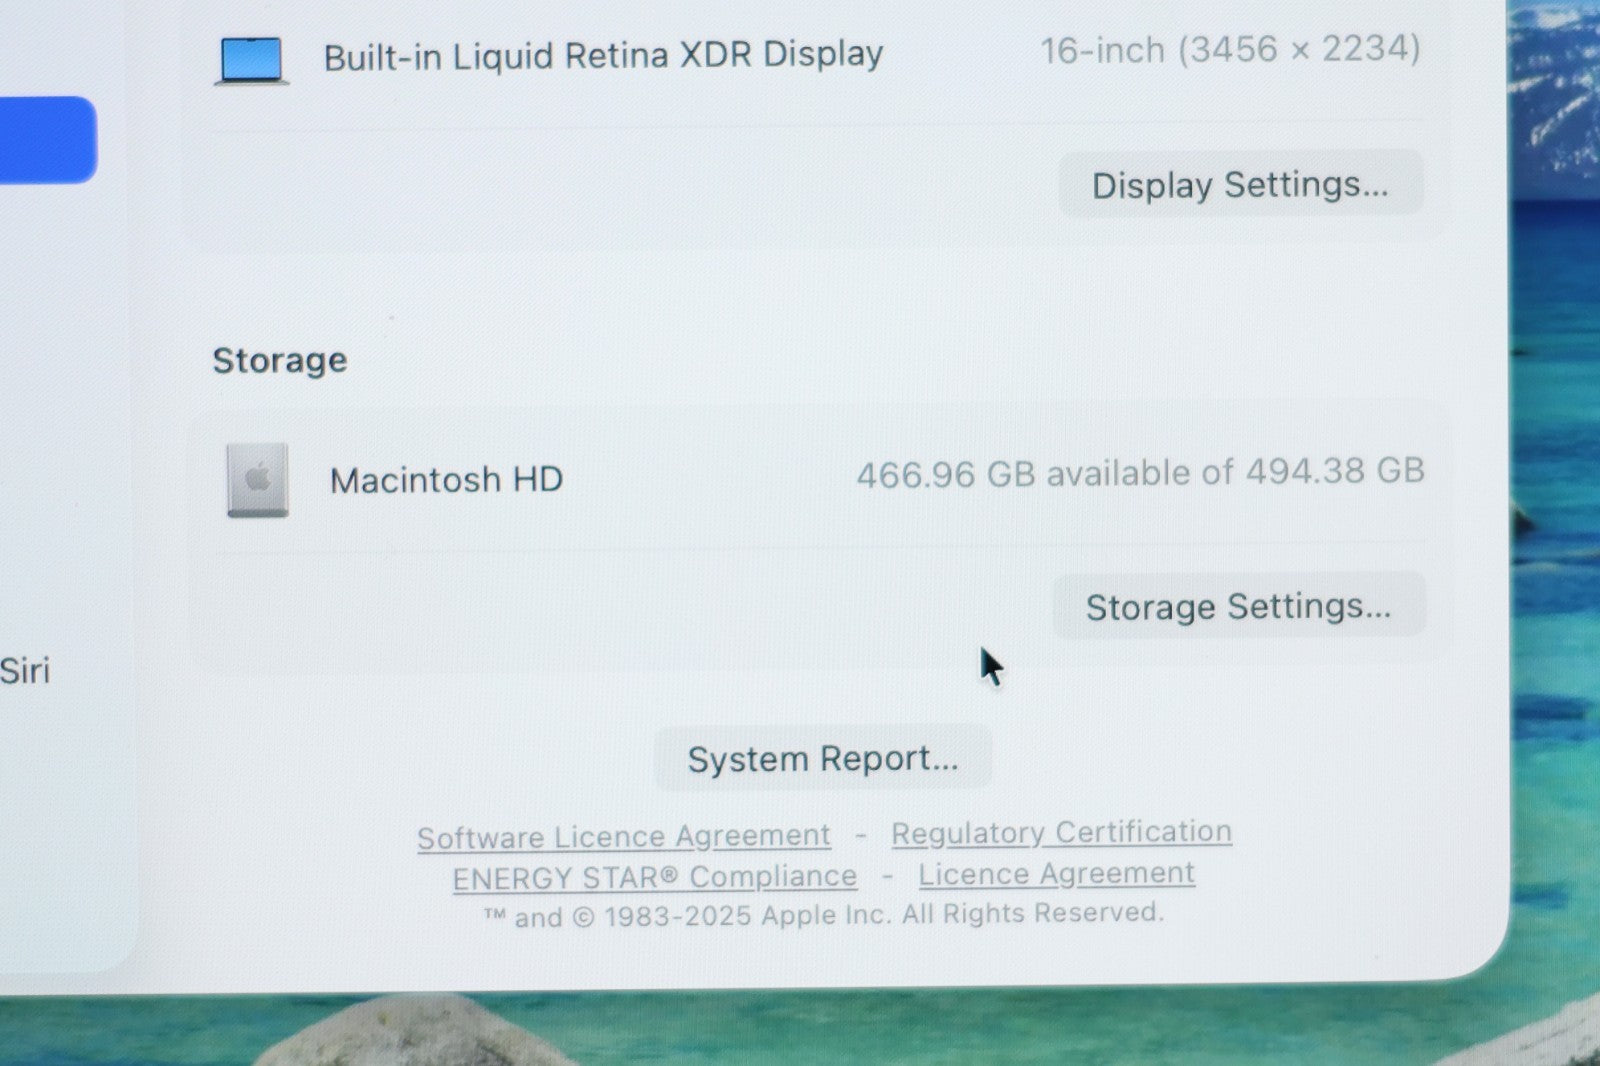Open the Regulatory Certification link
The image size is (1600, 1066).
[x=1061, y=832]
